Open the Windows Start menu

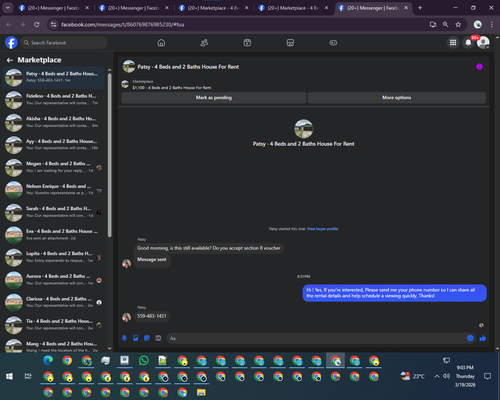pos(9,376)
